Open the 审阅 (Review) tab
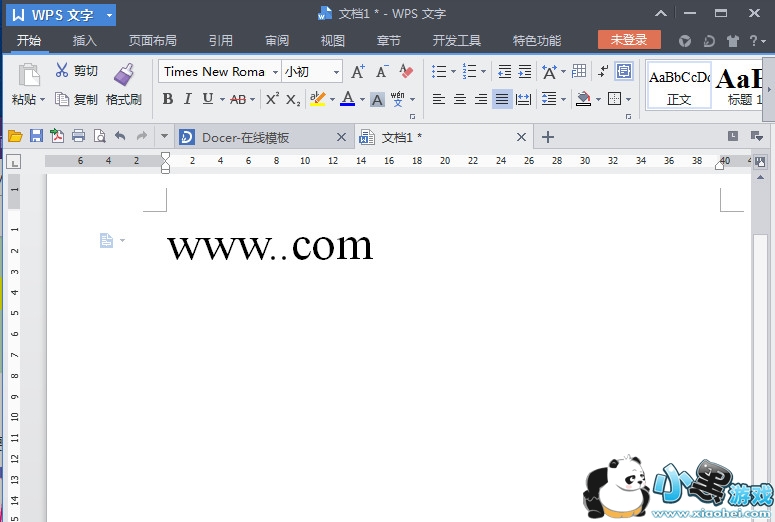This screenshot has height=522, width=775. [277, 41]
